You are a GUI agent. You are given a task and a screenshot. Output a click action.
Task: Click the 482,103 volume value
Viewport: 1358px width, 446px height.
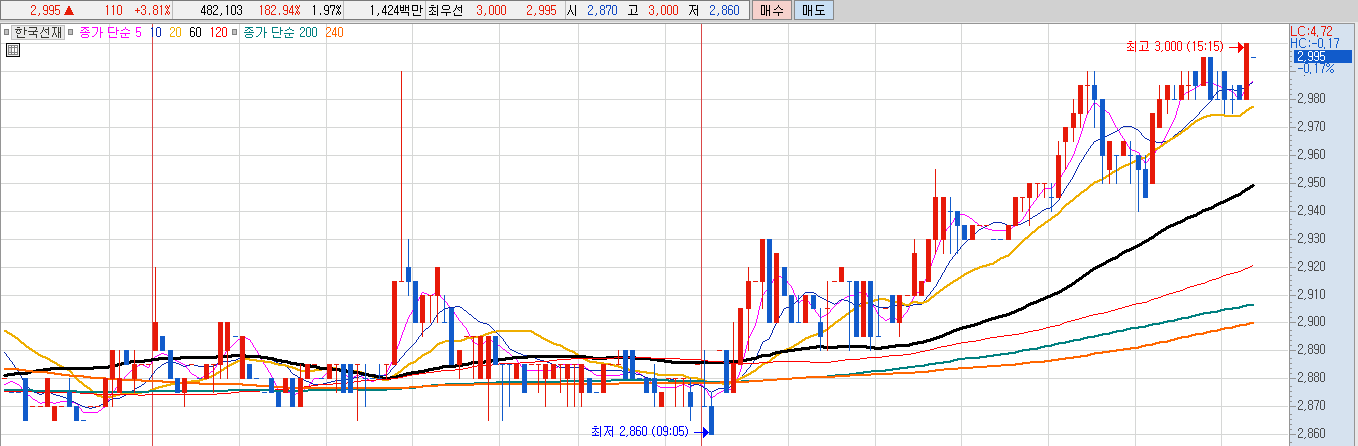[222, 10]
